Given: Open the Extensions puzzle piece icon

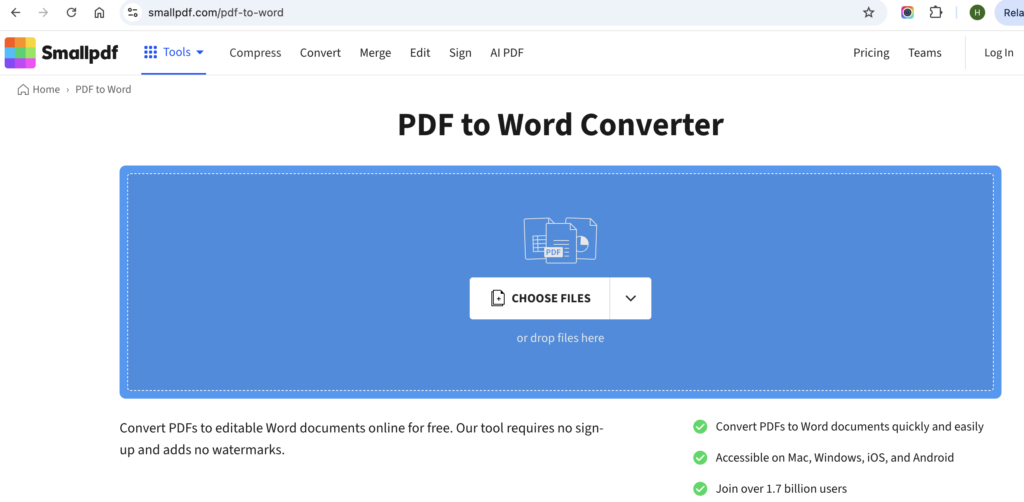Looking at the screenshot, I should (936, 12).
